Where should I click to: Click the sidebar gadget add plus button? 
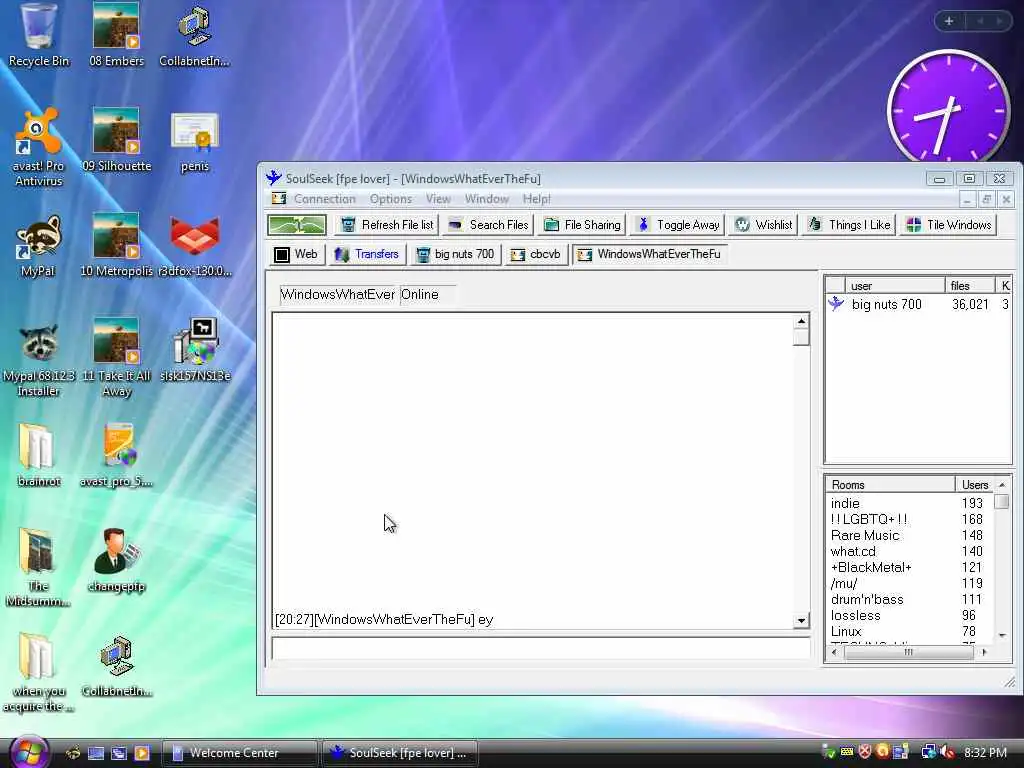click(949, 21)
